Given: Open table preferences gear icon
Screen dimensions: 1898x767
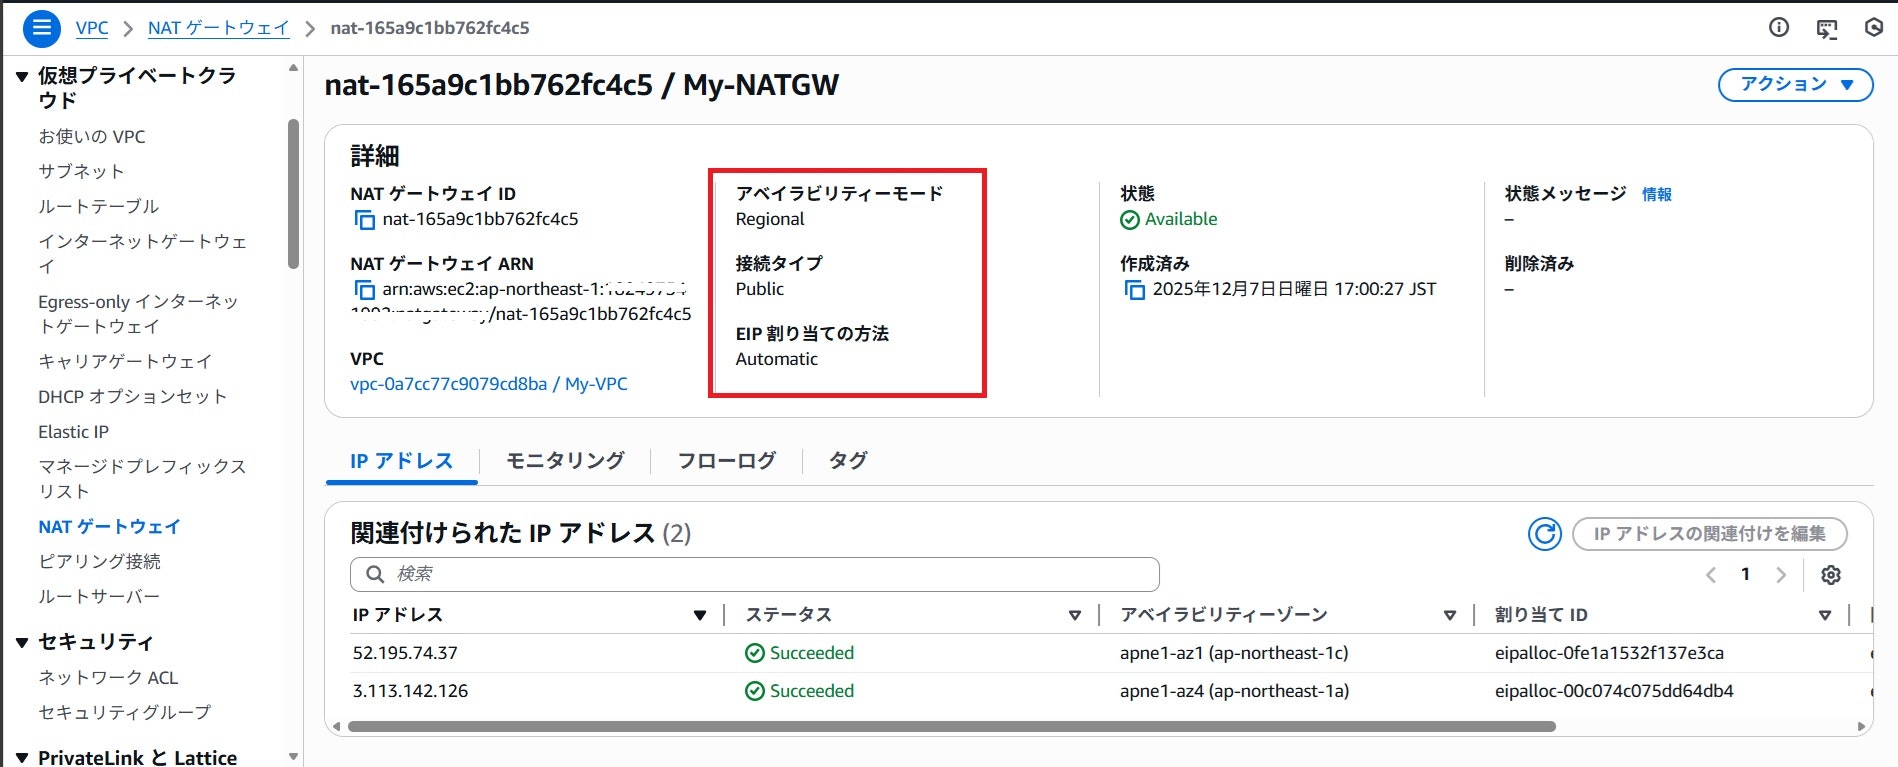Looking at the screenshot, I should pyautogui.click(x=1831, y=575).
